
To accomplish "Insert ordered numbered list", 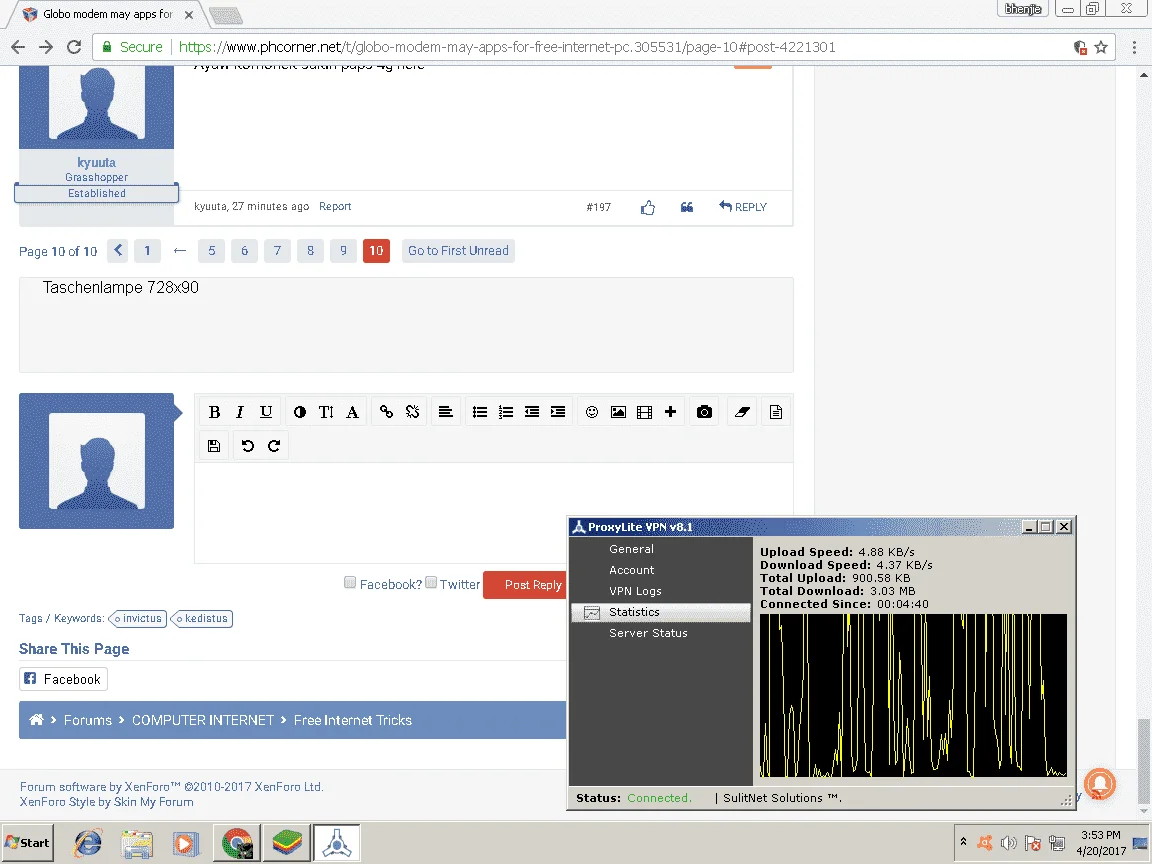I will [505, 412].
